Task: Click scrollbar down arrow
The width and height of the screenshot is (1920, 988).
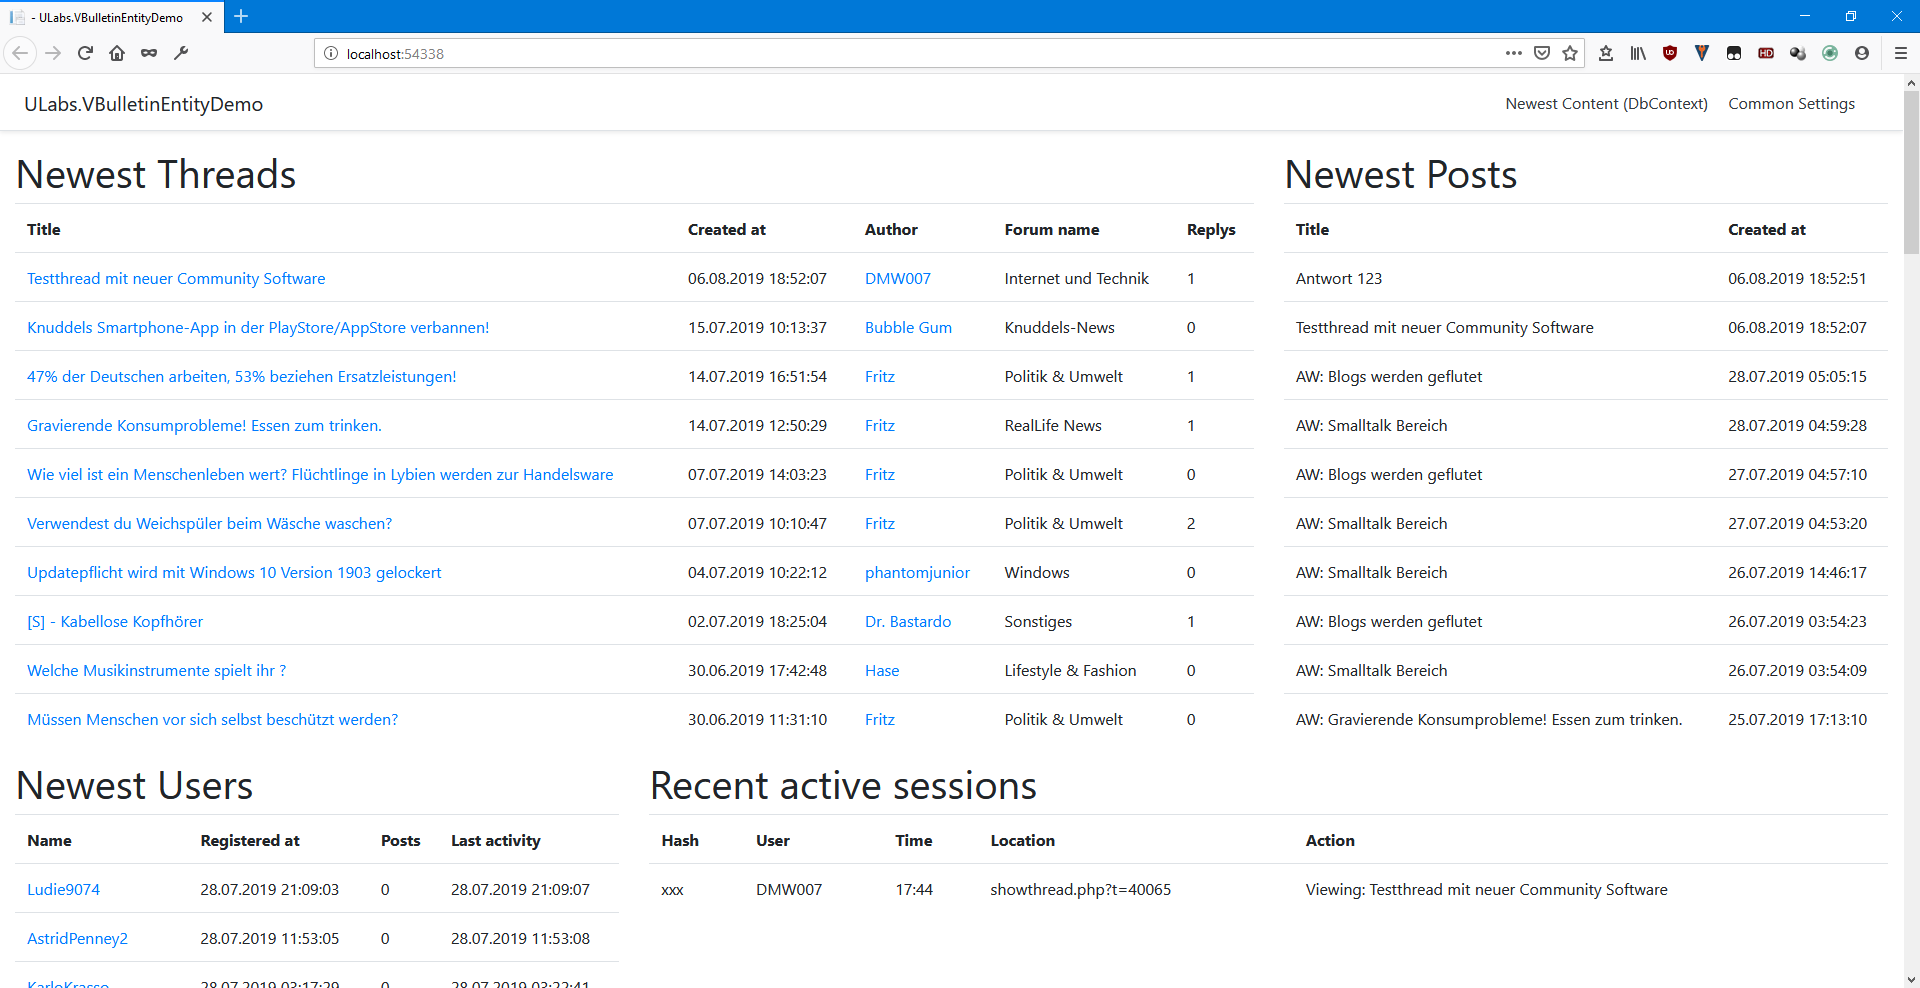Action: [1911, 980]
